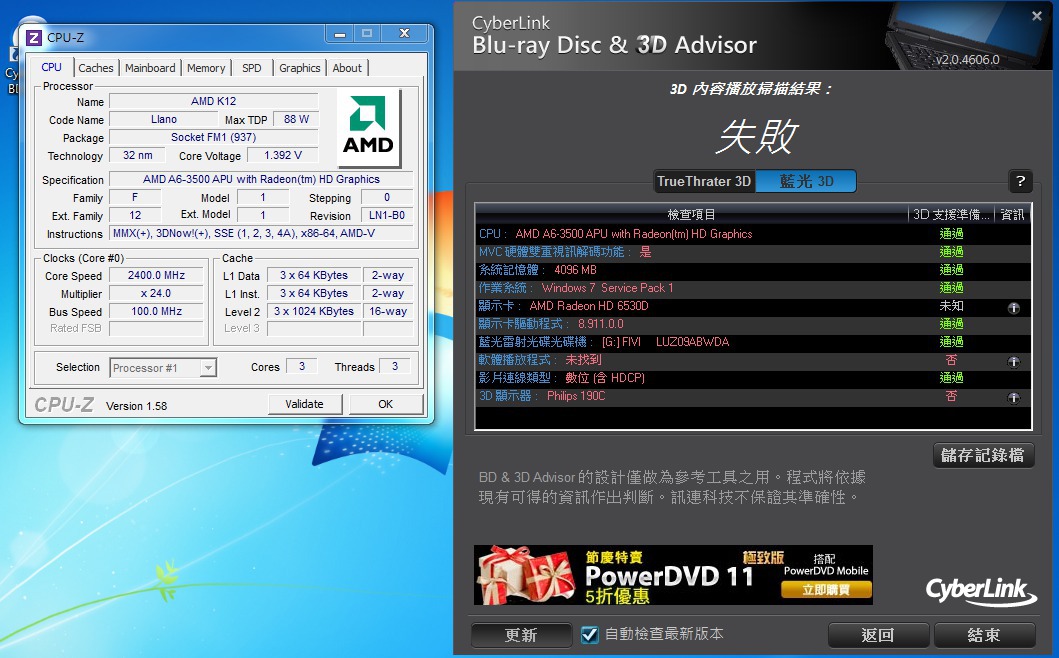Open info icon for the AMD Radeon HD 6530D row
The height and width of the screenshot is (658, 1059).
[1013, 307]
